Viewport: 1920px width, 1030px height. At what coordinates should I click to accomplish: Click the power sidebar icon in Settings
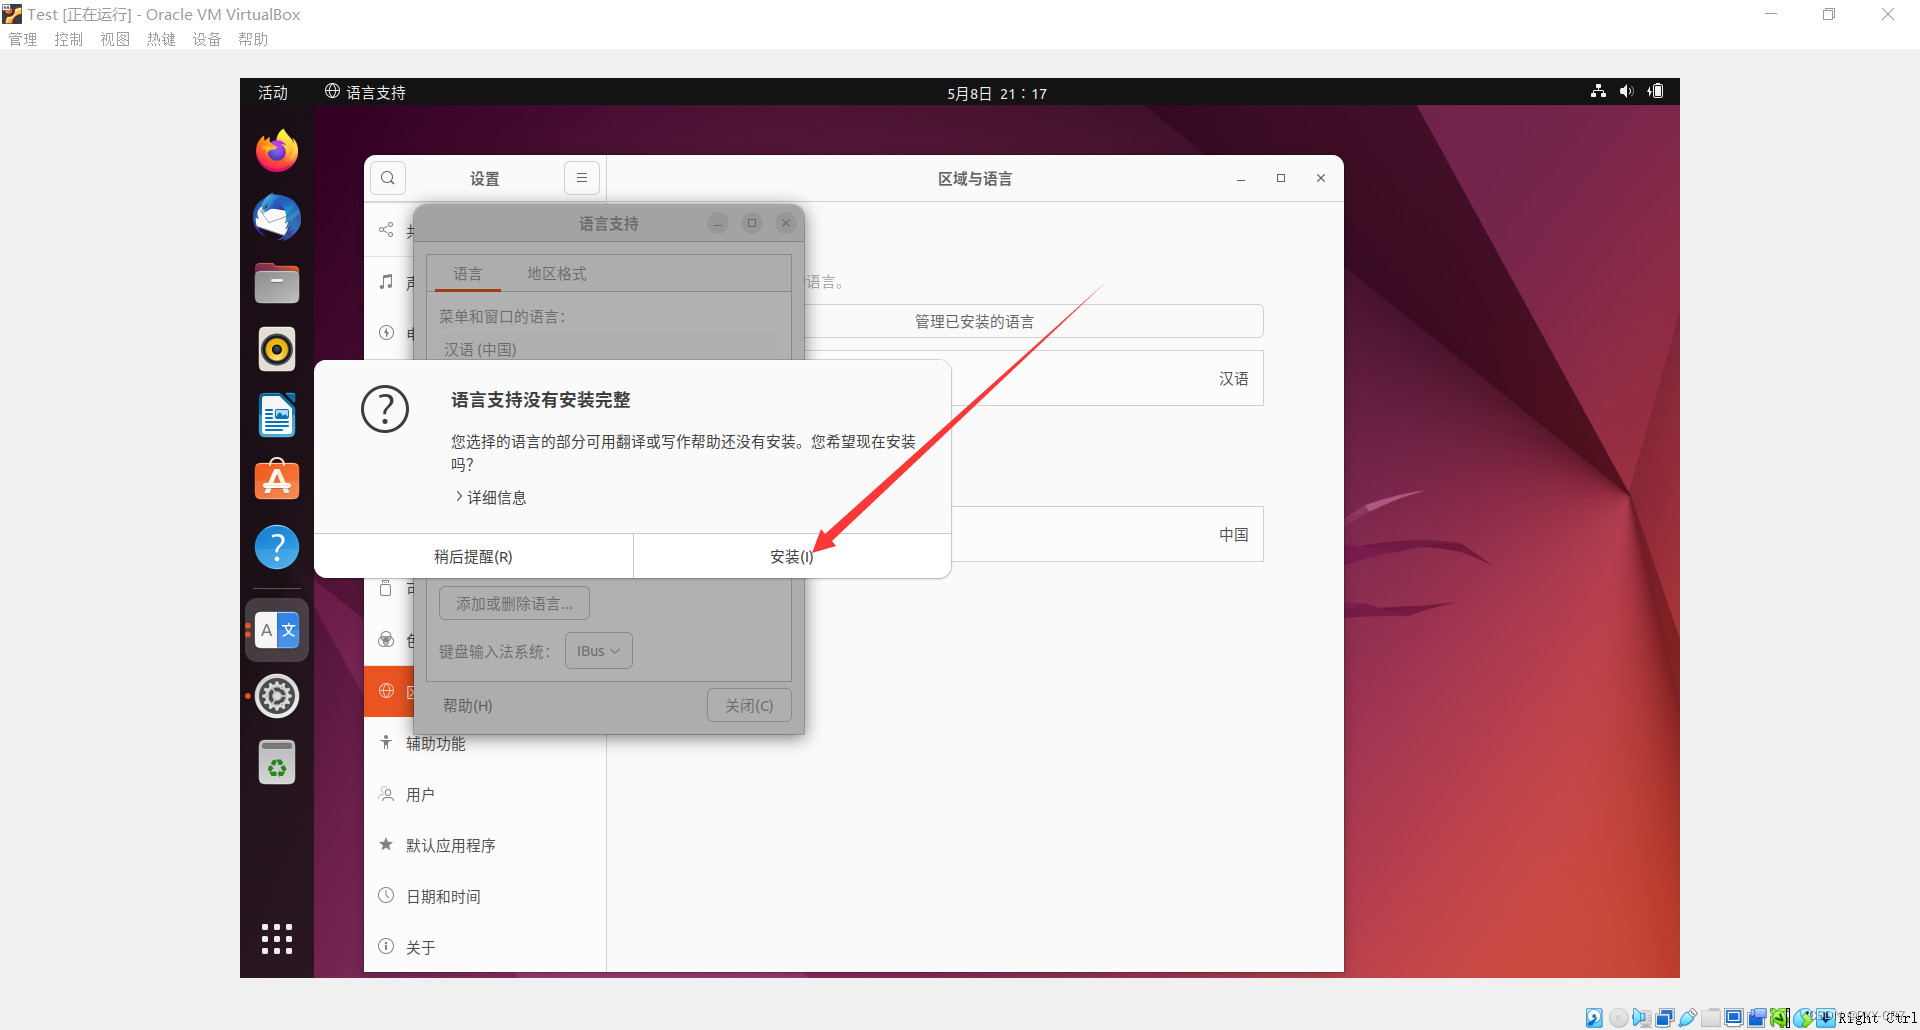[x=386, y=333]
